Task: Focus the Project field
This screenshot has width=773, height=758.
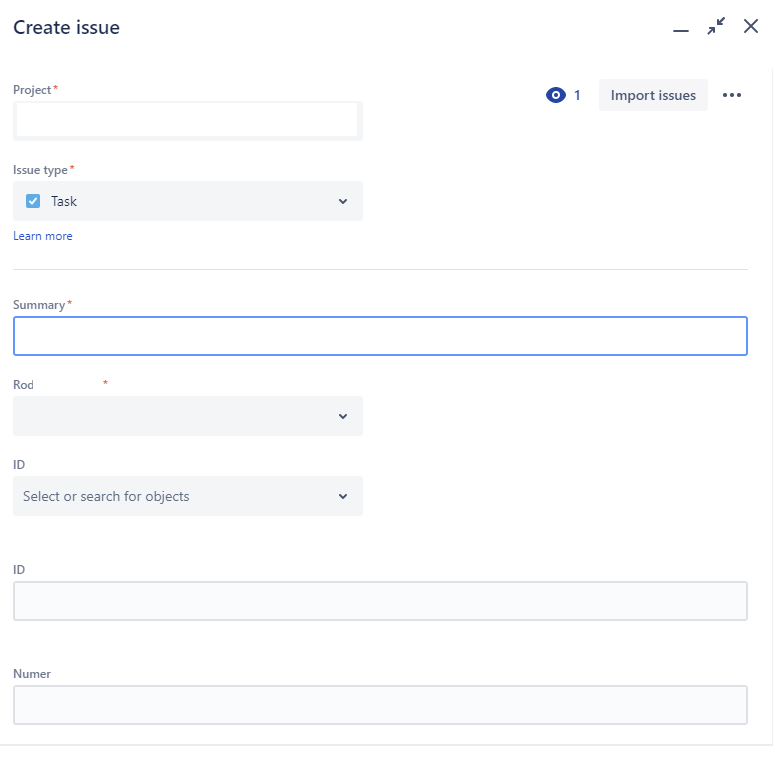Action: 188,121
